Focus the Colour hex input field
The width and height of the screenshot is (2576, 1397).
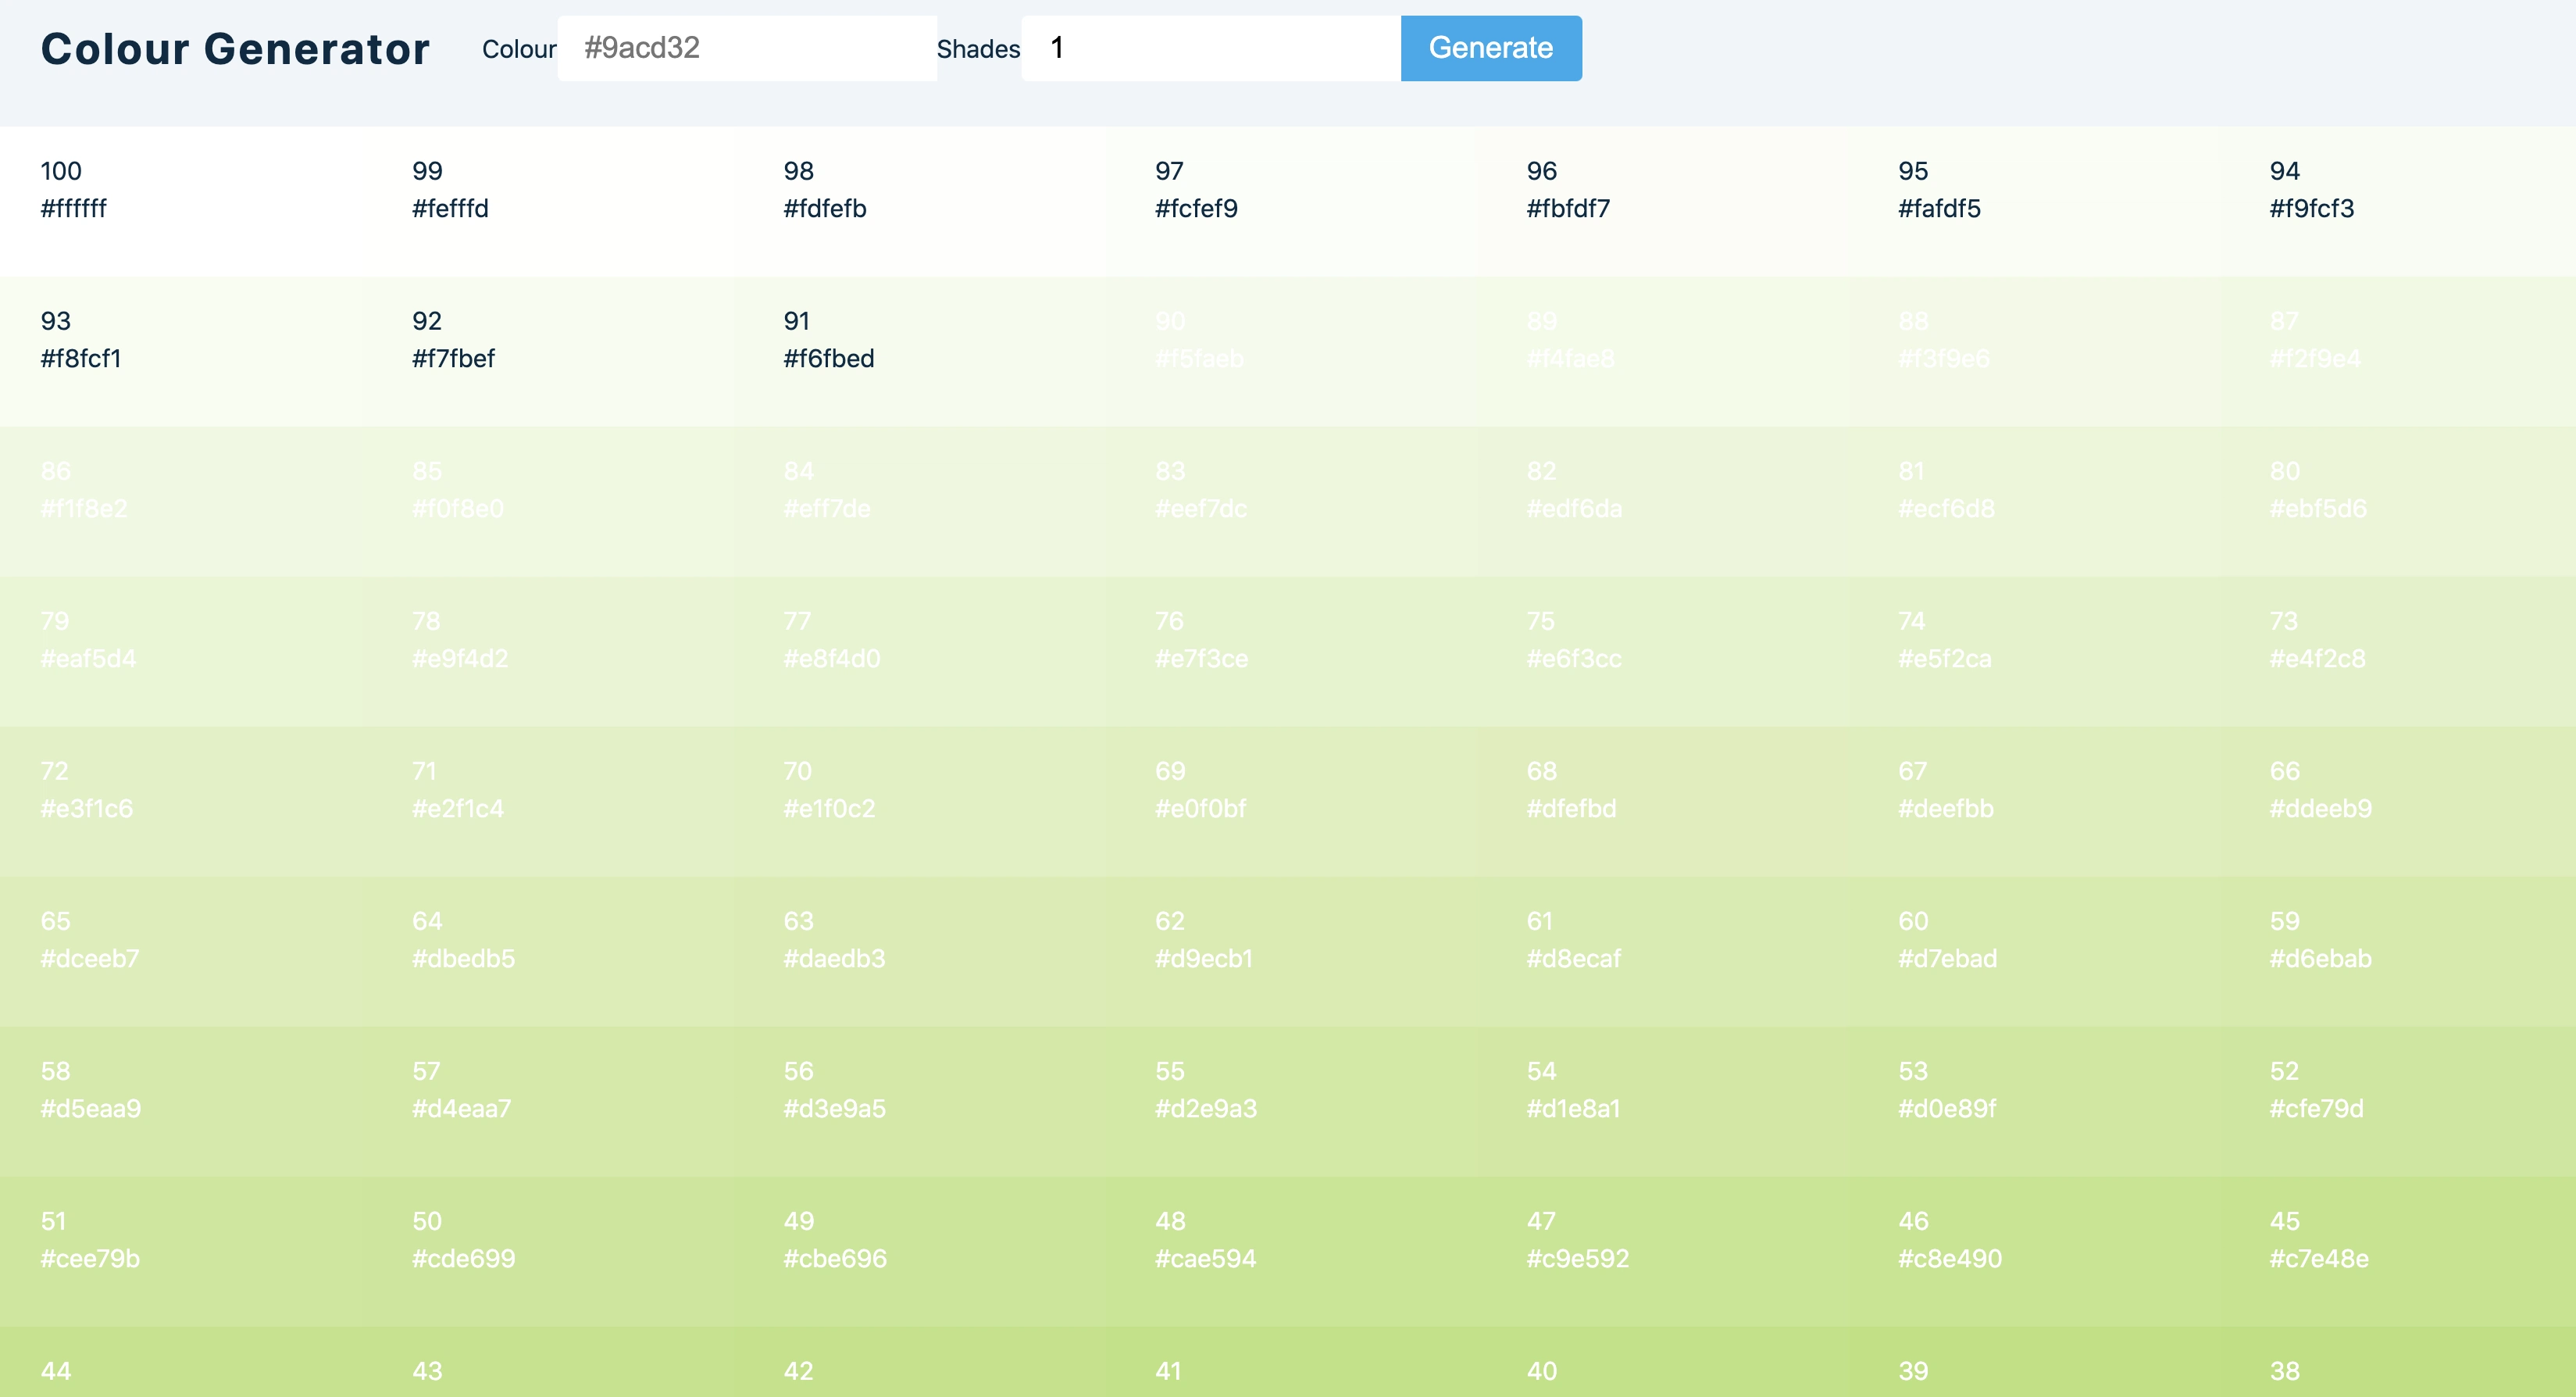747,48
